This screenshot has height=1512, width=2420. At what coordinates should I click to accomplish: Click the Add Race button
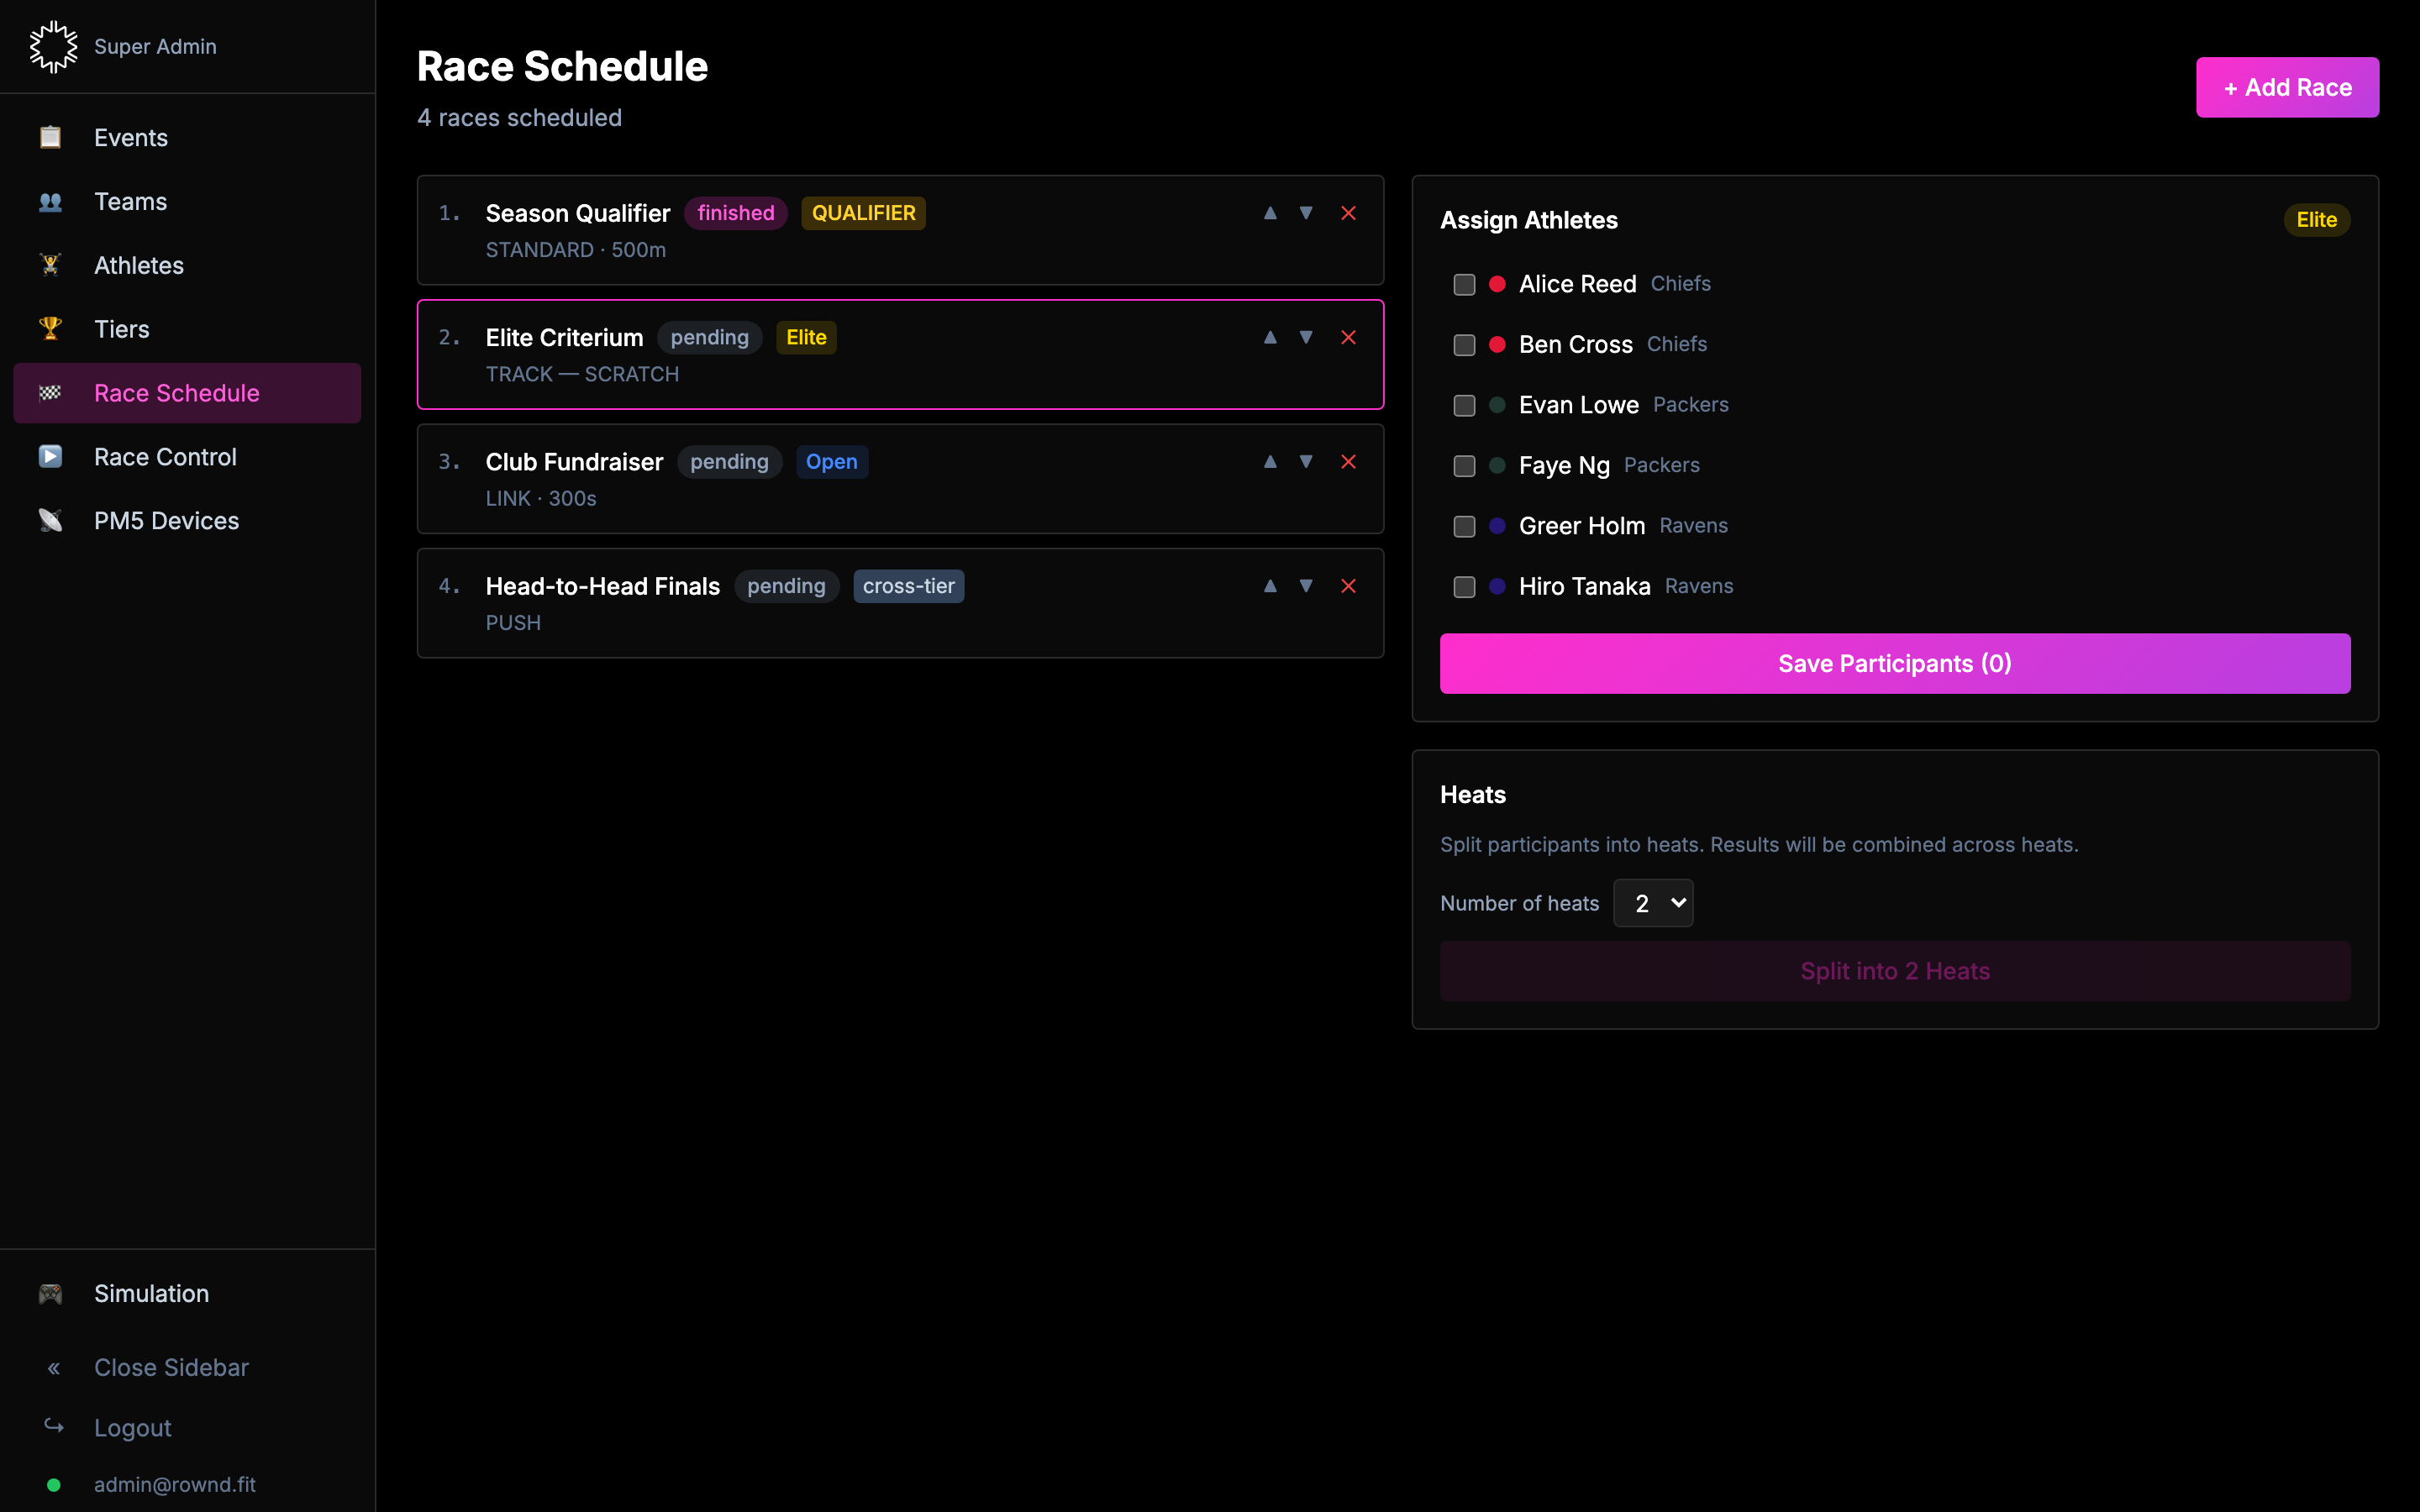click(2286, 87)
